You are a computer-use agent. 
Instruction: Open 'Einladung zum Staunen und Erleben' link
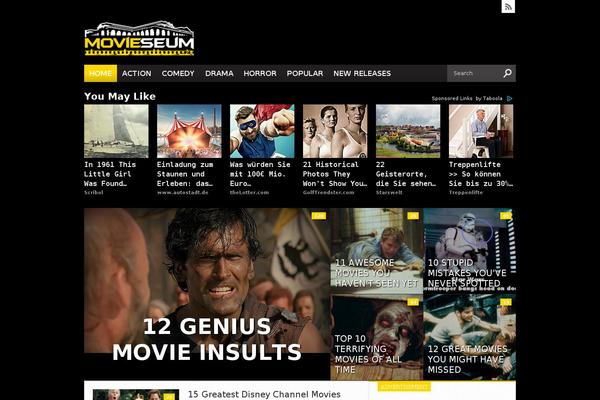click(x=185, y=174)
